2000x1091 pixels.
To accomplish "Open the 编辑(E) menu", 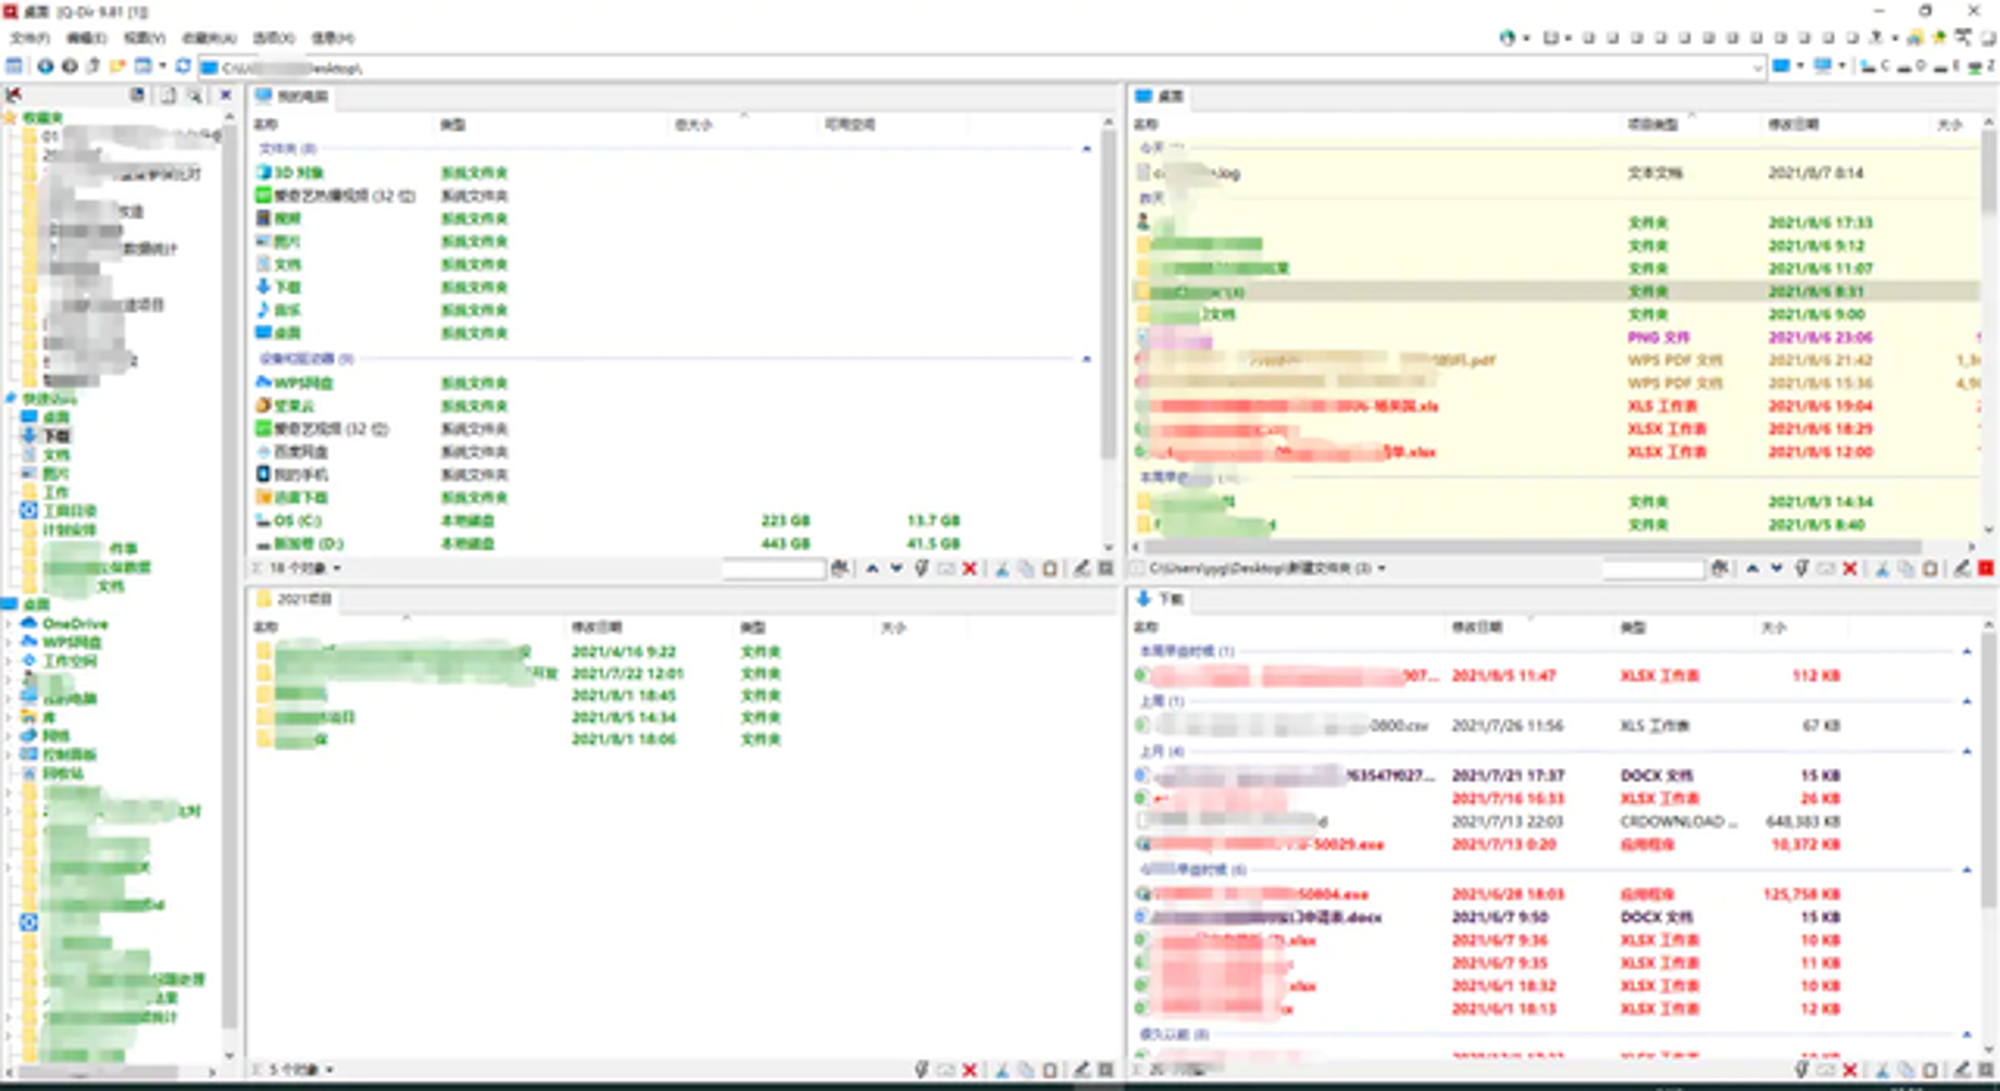I will 87,38.
